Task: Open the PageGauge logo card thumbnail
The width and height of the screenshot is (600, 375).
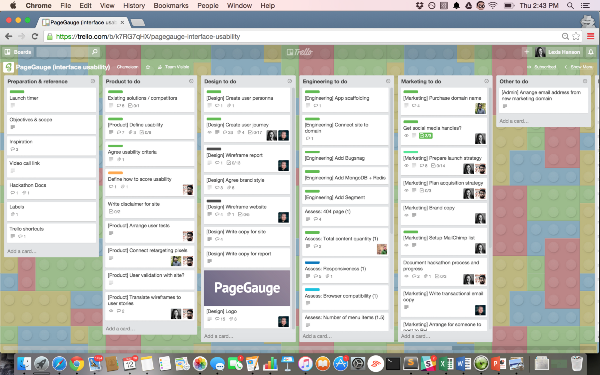Action: [x=247, y=288]
